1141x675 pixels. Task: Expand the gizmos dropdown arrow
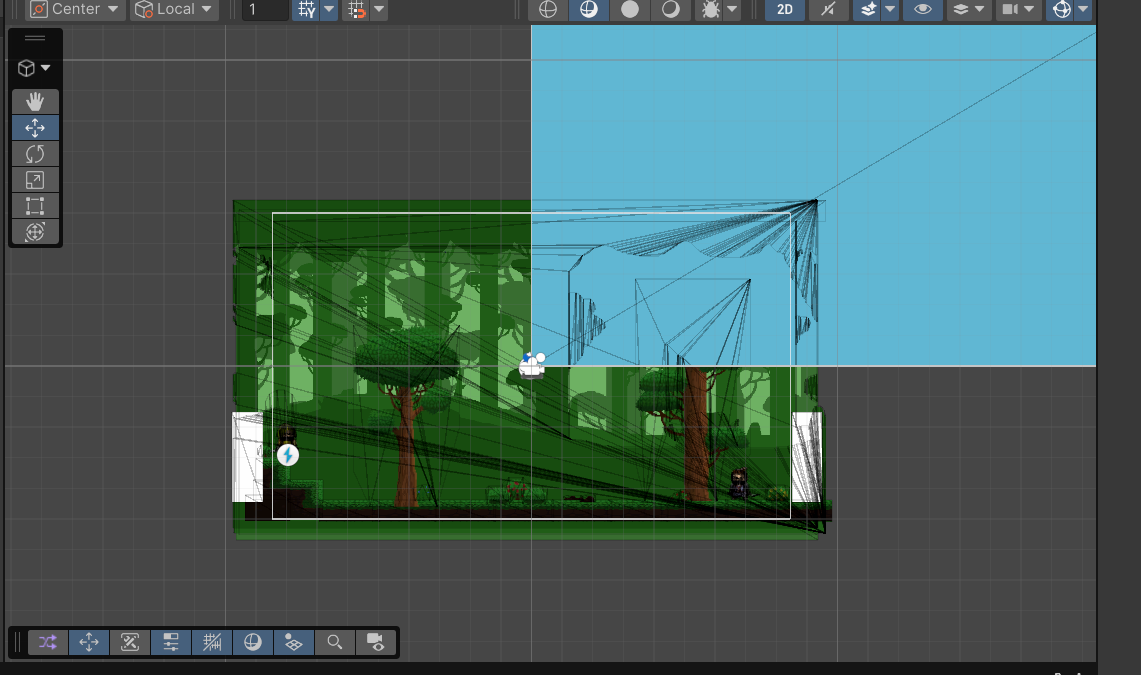(1084, 9)
